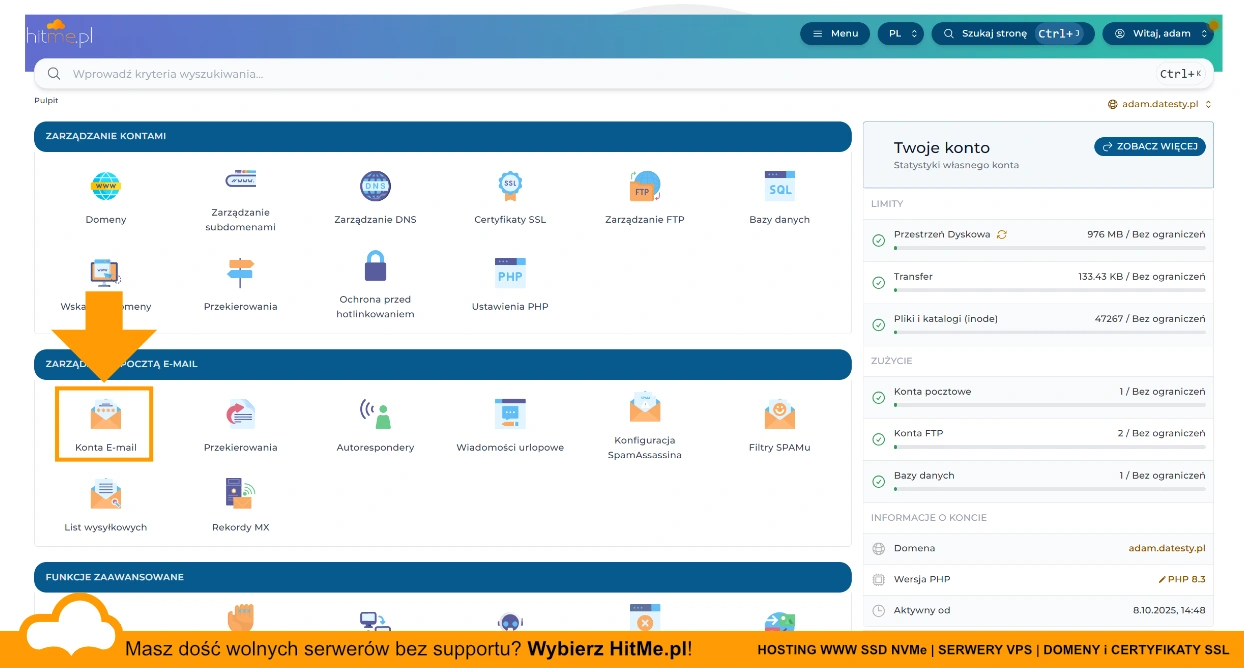Open Witaj, adam user dropdown

(1159, 34)
